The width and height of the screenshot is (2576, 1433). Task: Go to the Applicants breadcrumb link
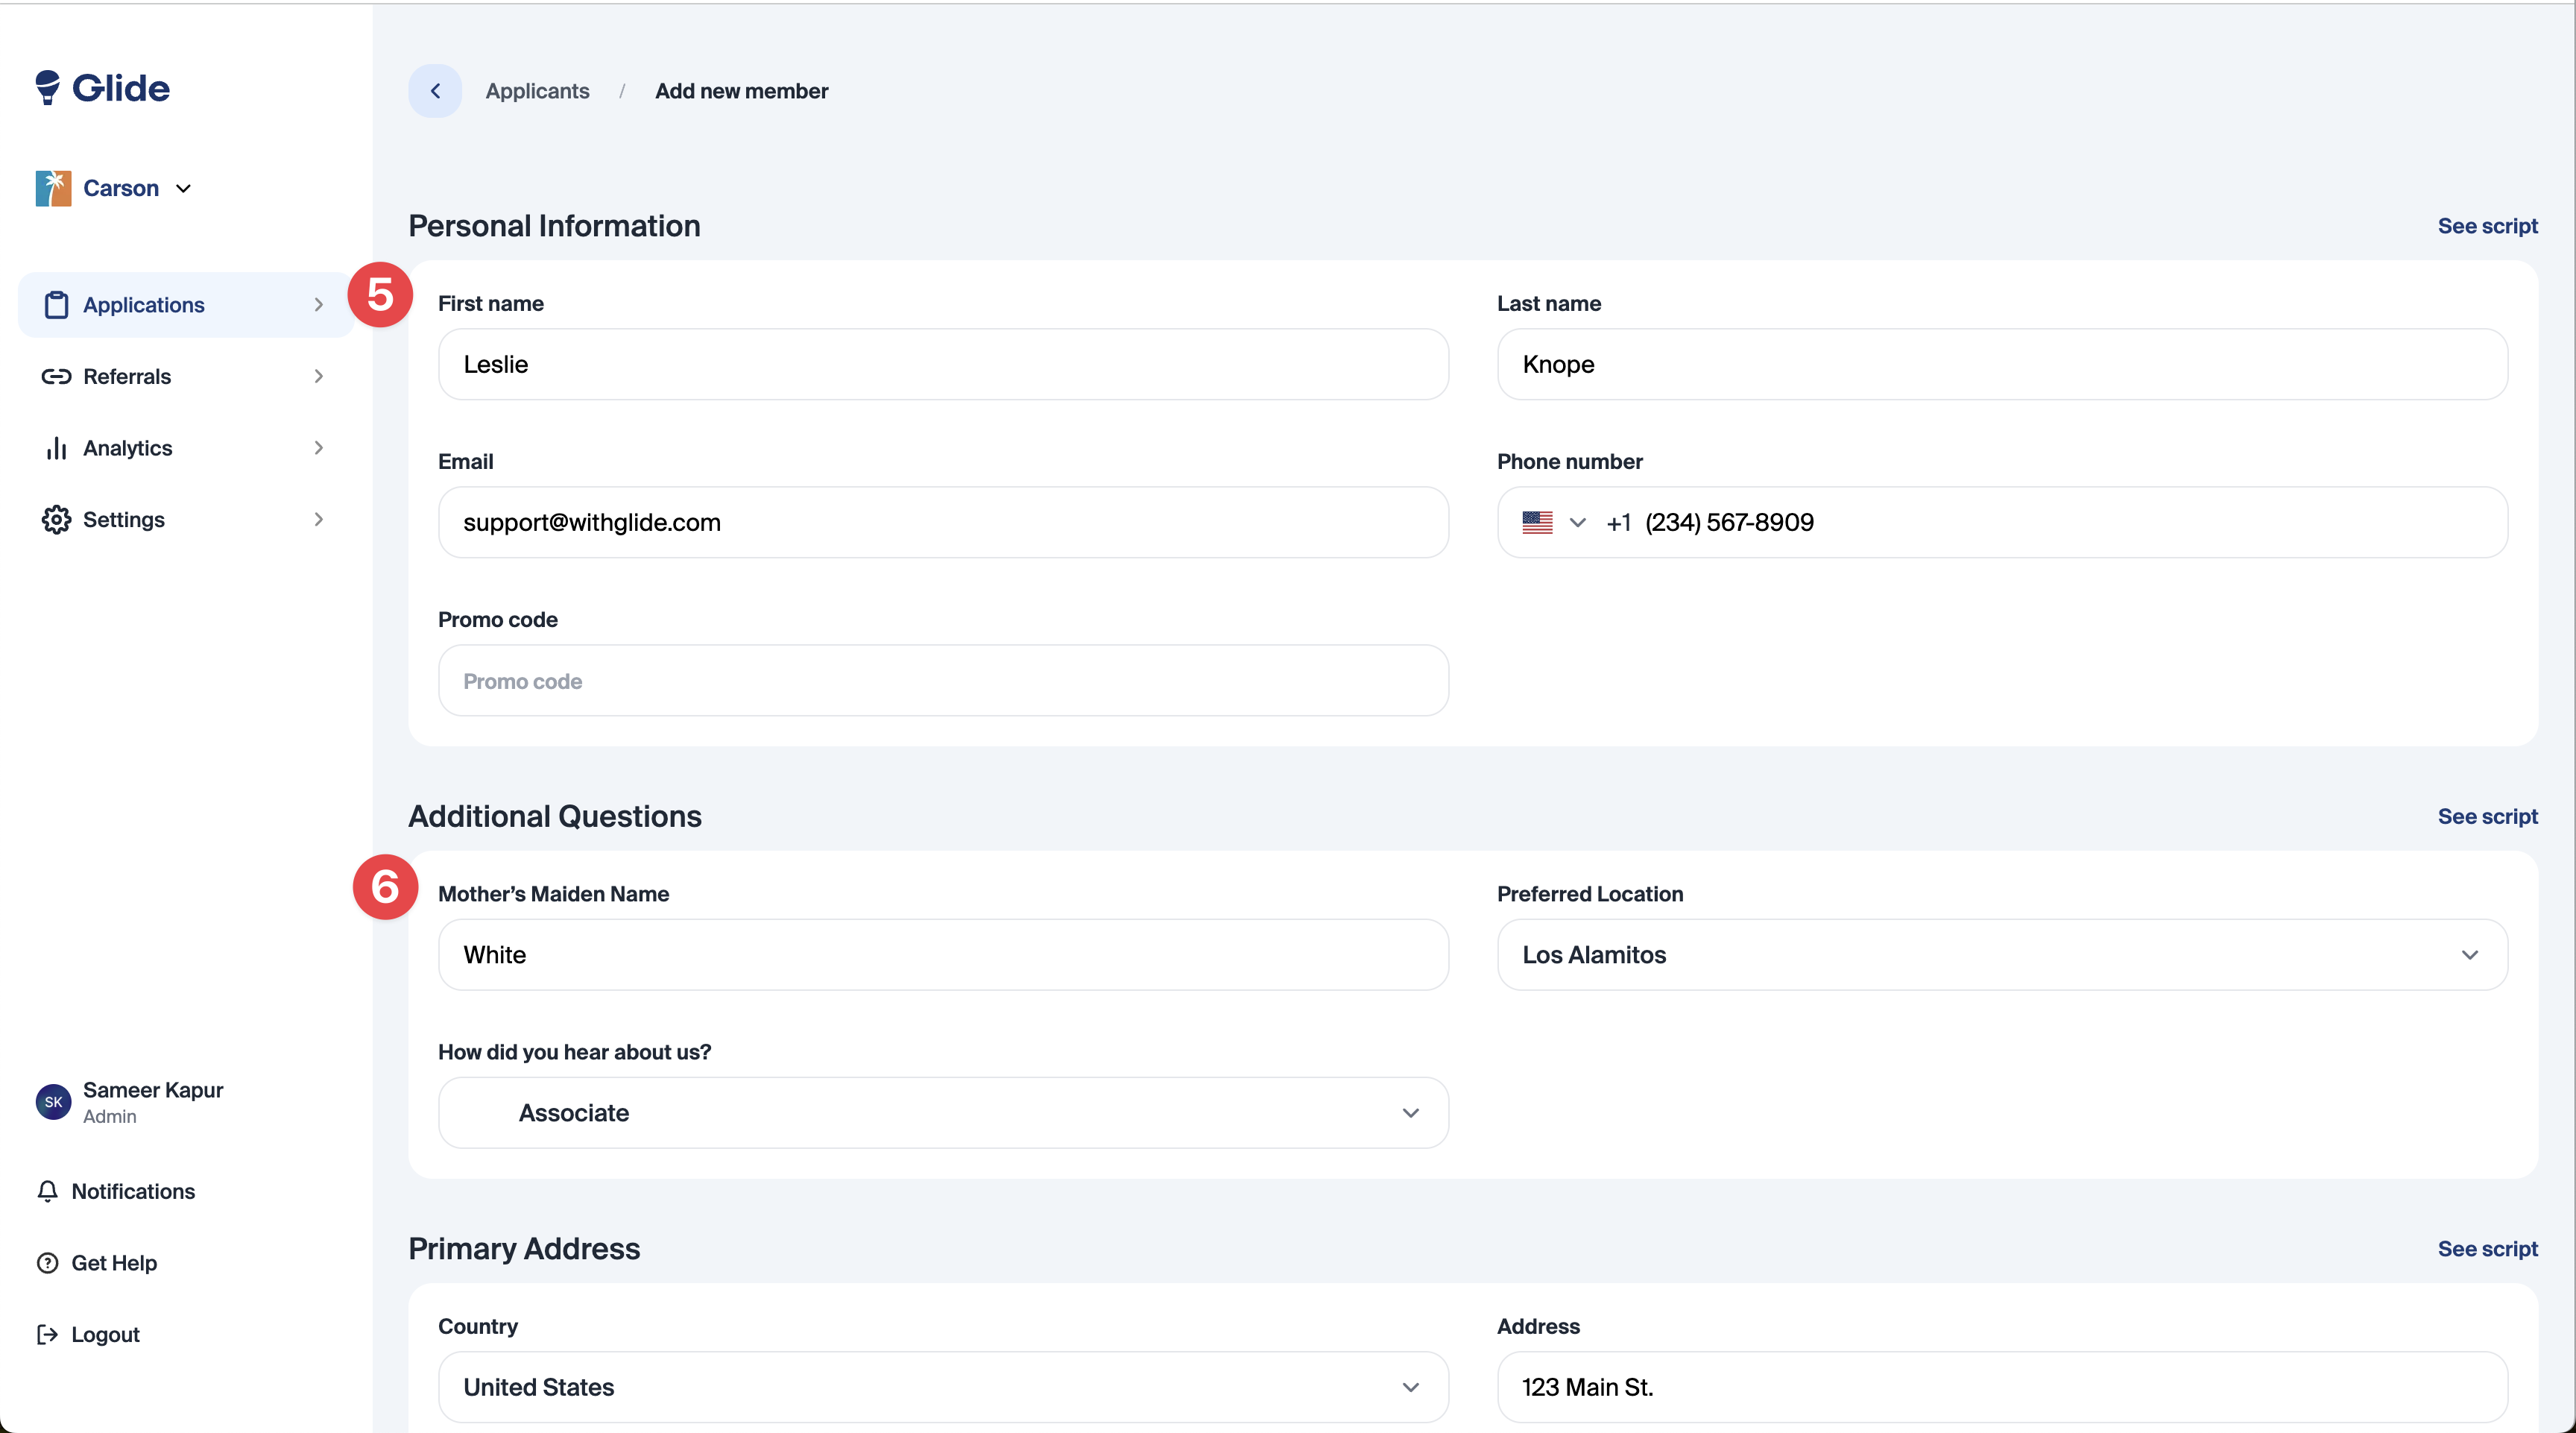tap(537, 91)
